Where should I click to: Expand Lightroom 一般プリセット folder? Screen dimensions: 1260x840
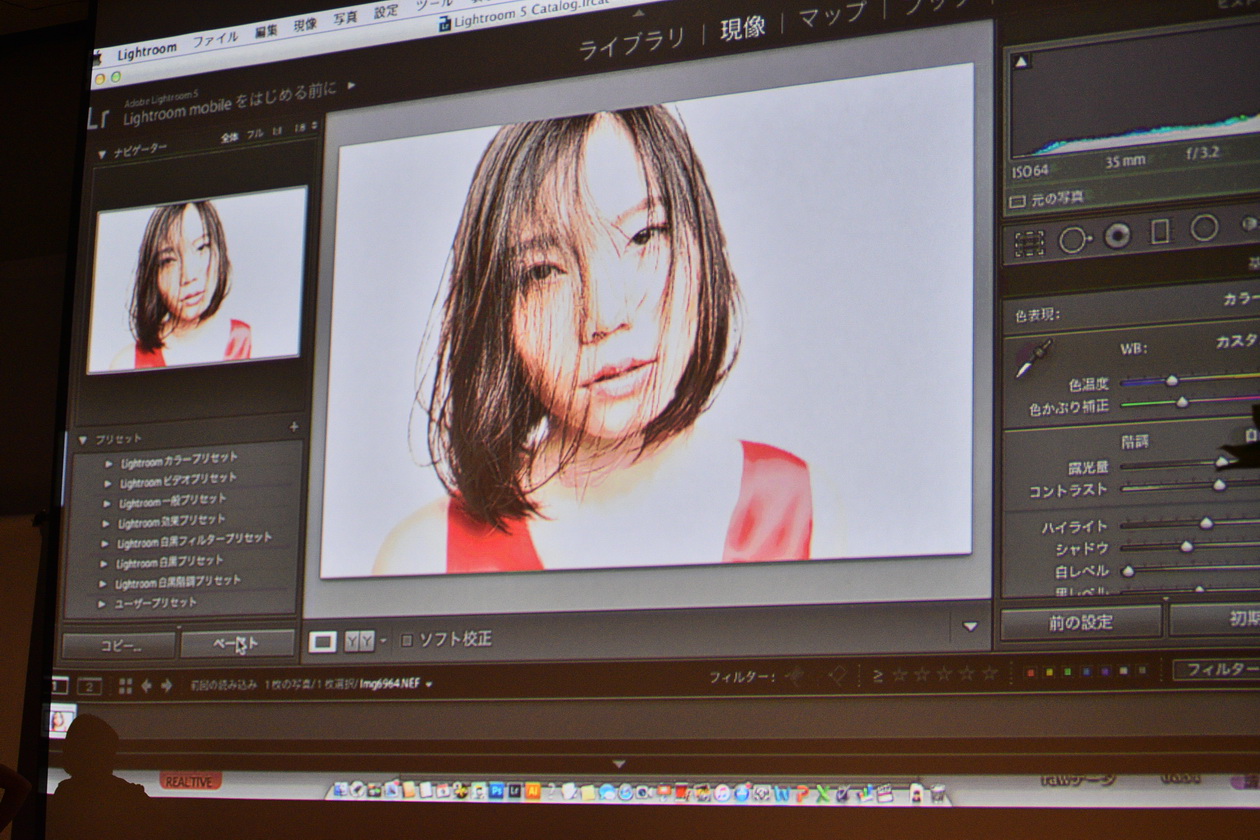(107, 504)
